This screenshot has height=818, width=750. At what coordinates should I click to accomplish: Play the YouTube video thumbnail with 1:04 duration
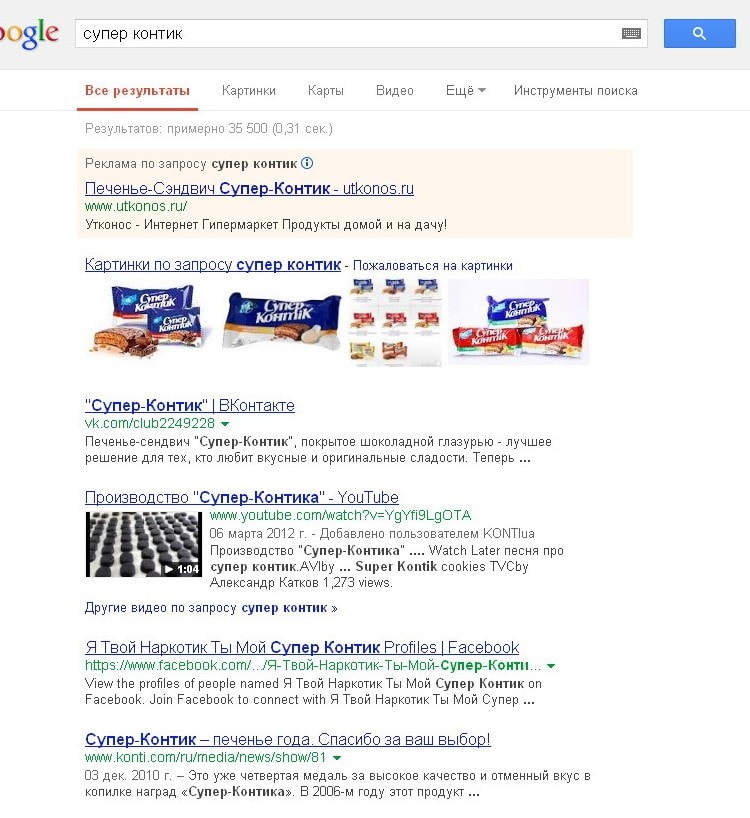[144, 544]
